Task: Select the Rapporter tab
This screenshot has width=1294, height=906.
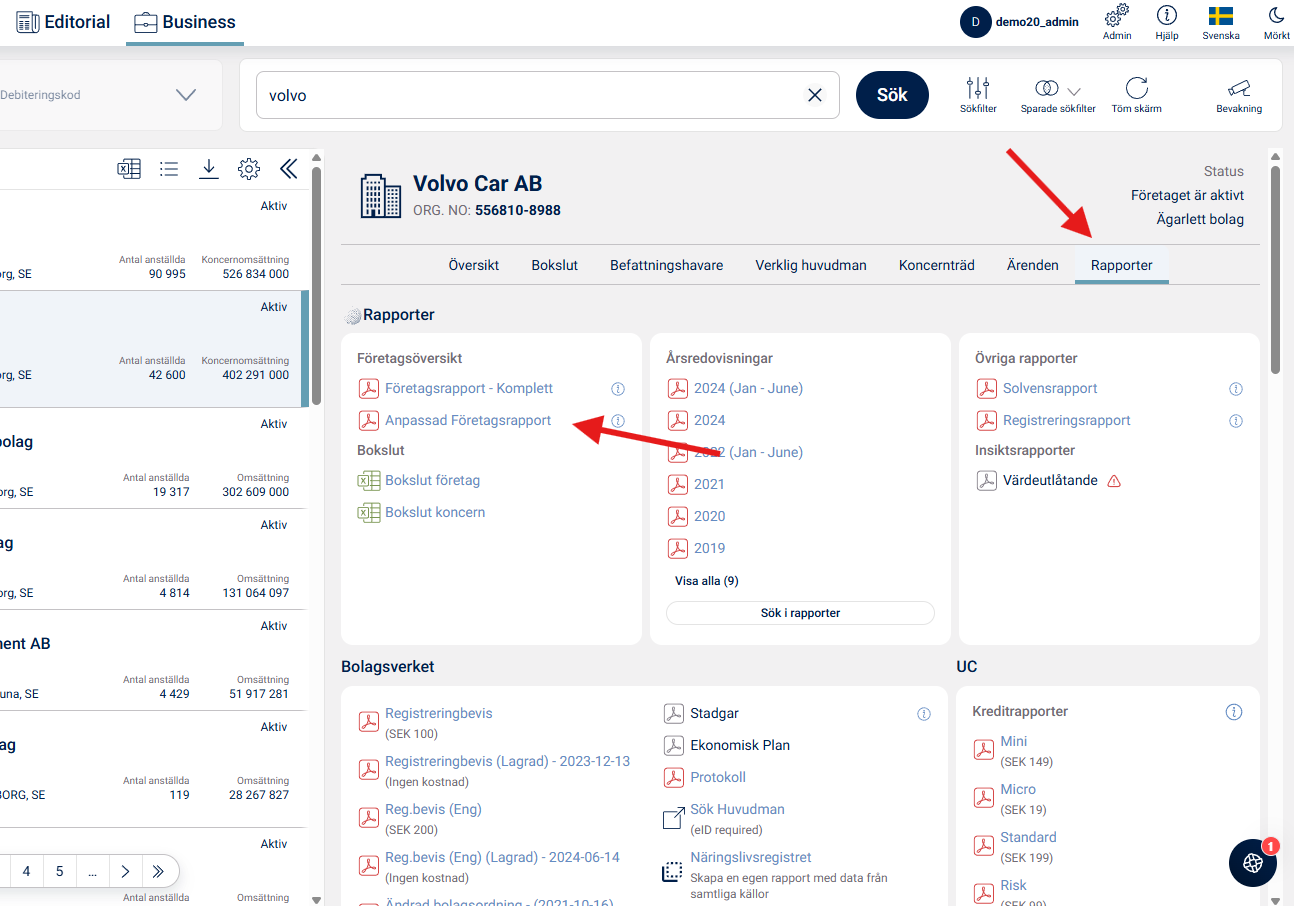Action: [1122, 265]
